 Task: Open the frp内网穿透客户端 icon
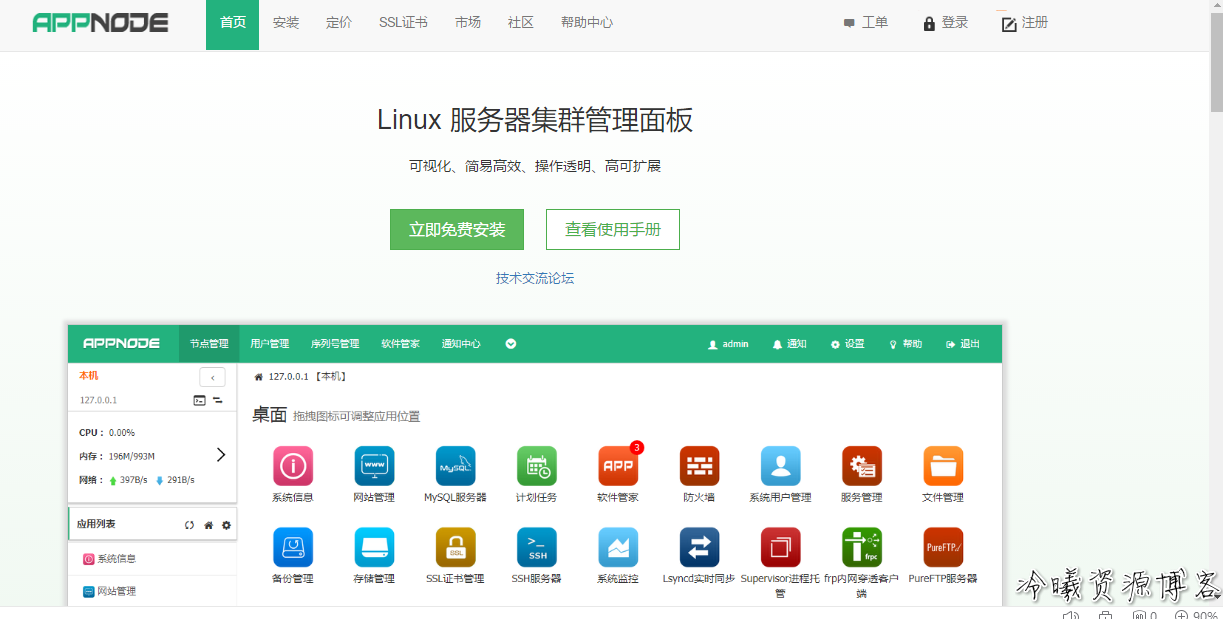coord(862,547)
